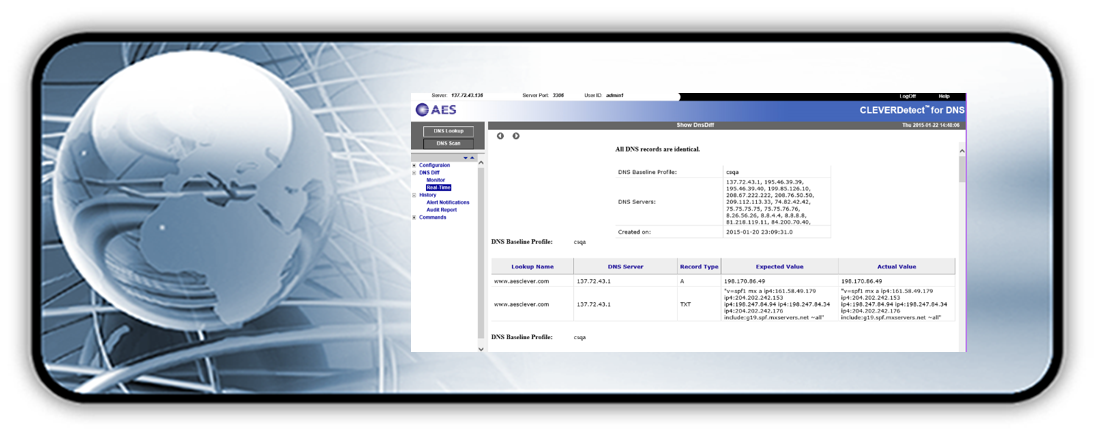Click the 'All DNS records are identical.' message
The image size is (1094, 436).
coord(657,149)
